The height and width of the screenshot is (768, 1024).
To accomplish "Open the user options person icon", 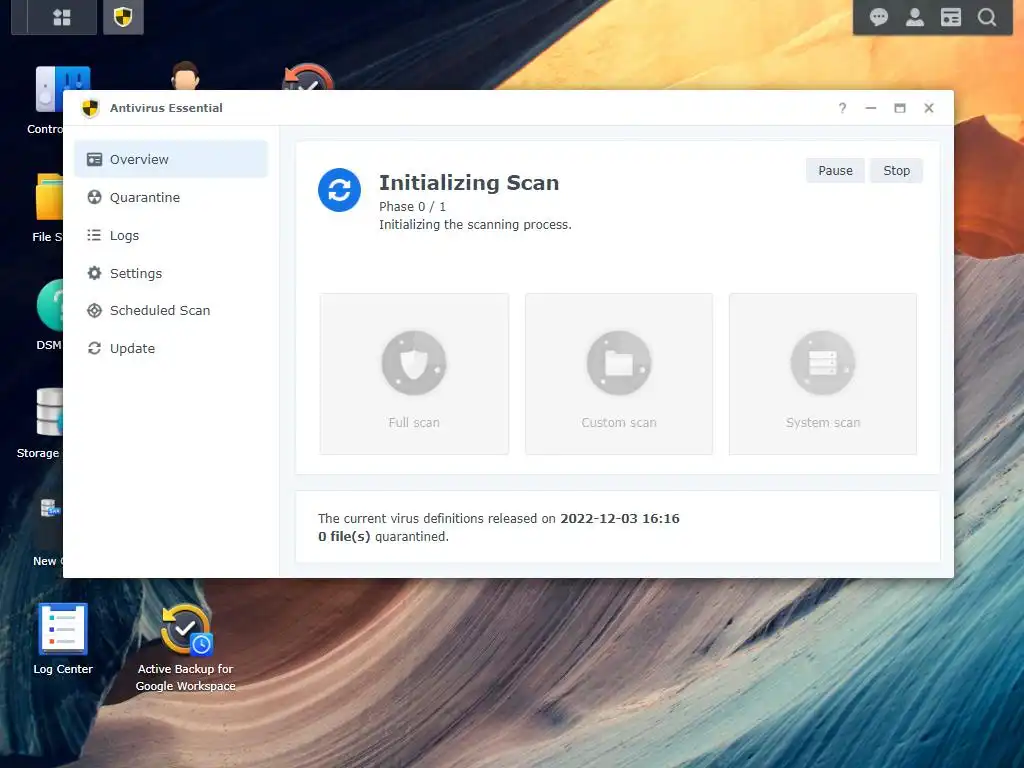I will (x=914, y=17).
